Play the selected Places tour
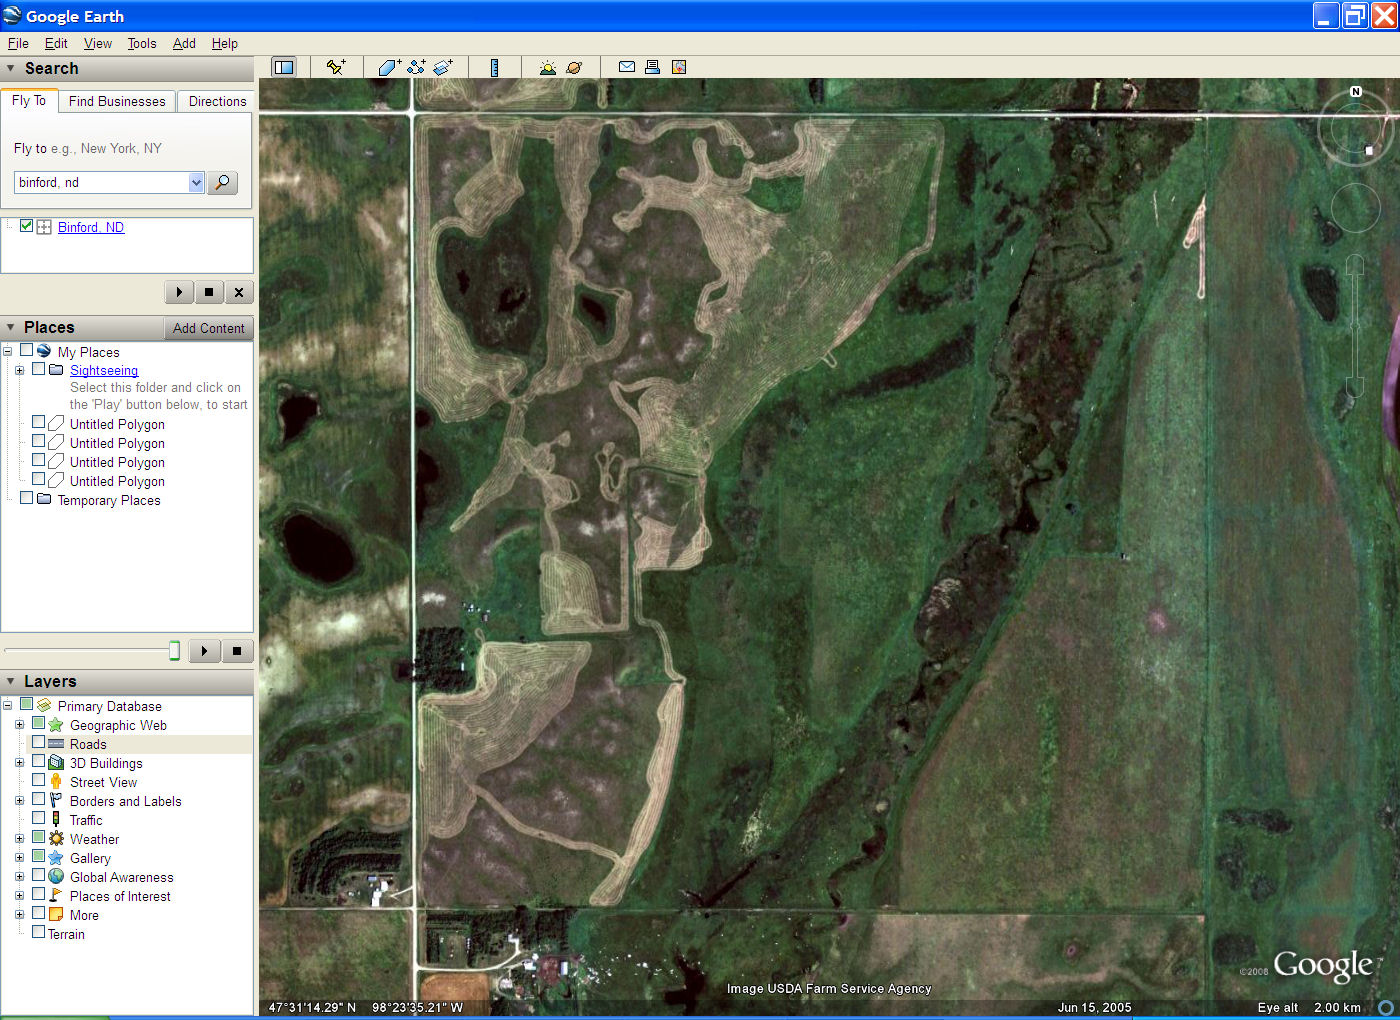 tap(204, 651)
